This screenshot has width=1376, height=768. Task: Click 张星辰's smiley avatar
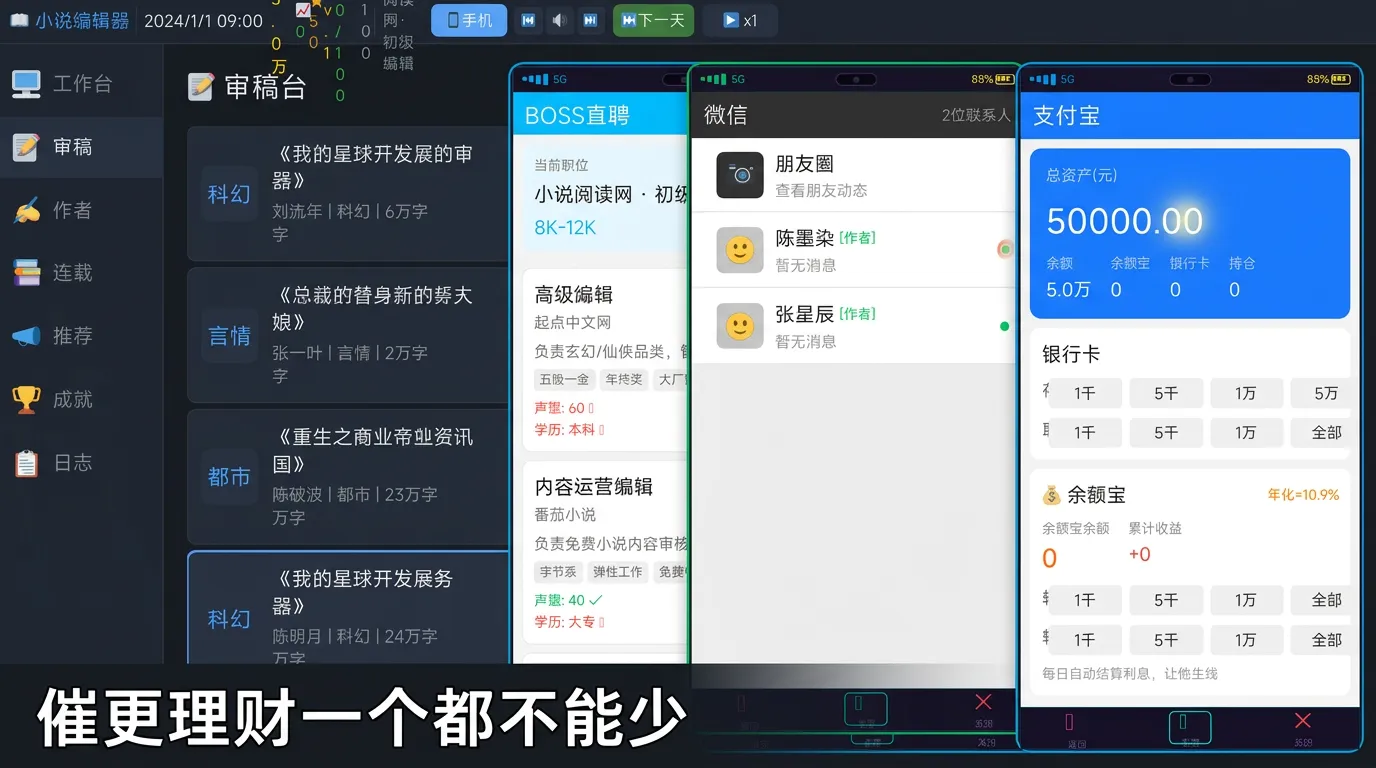[x=740, y=326]
